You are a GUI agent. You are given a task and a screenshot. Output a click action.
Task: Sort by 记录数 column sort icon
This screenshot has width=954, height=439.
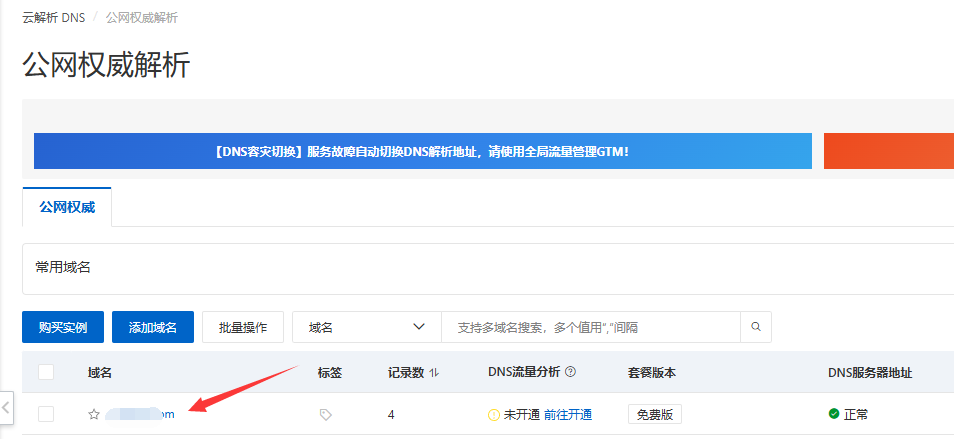click(434, 373)
